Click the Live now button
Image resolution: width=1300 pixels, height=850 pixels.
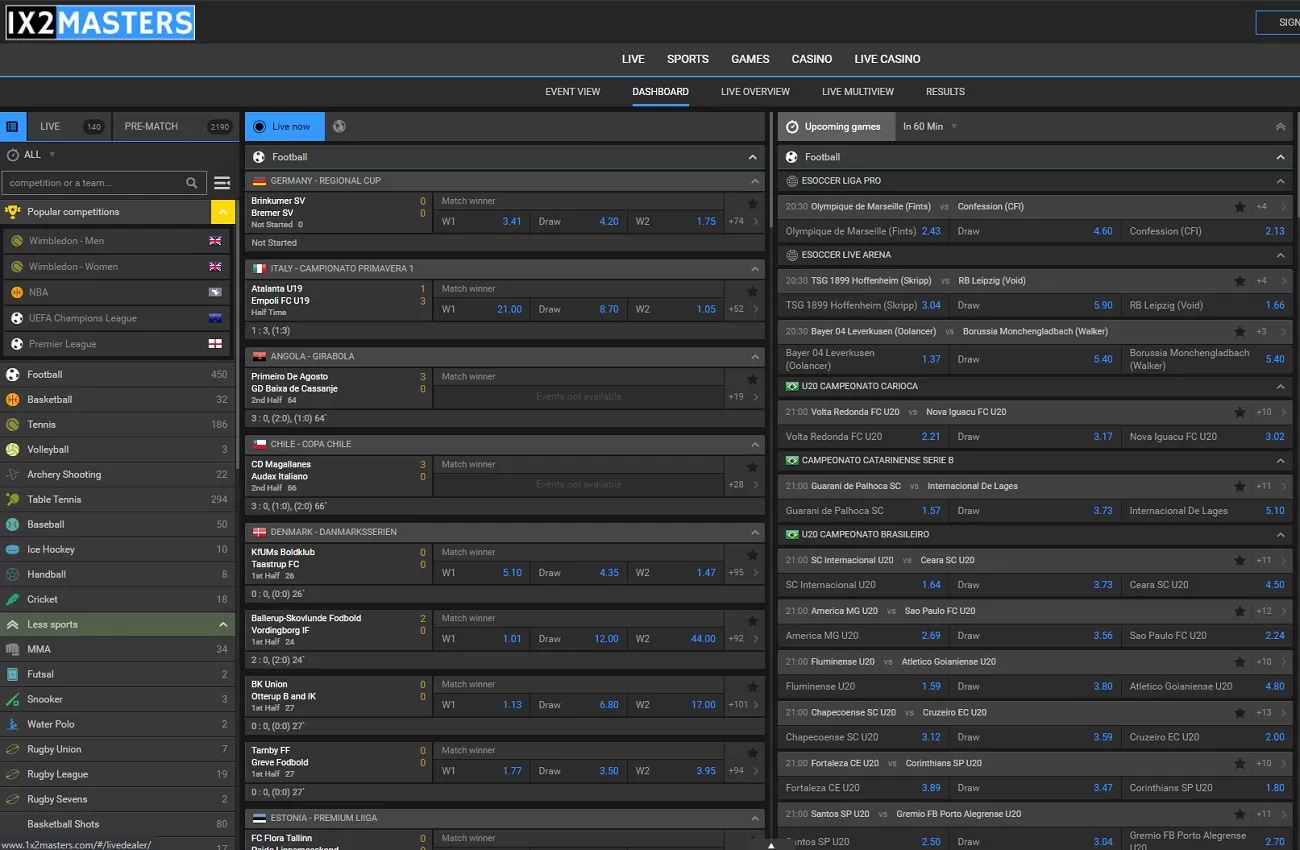(x=283, y=126)
